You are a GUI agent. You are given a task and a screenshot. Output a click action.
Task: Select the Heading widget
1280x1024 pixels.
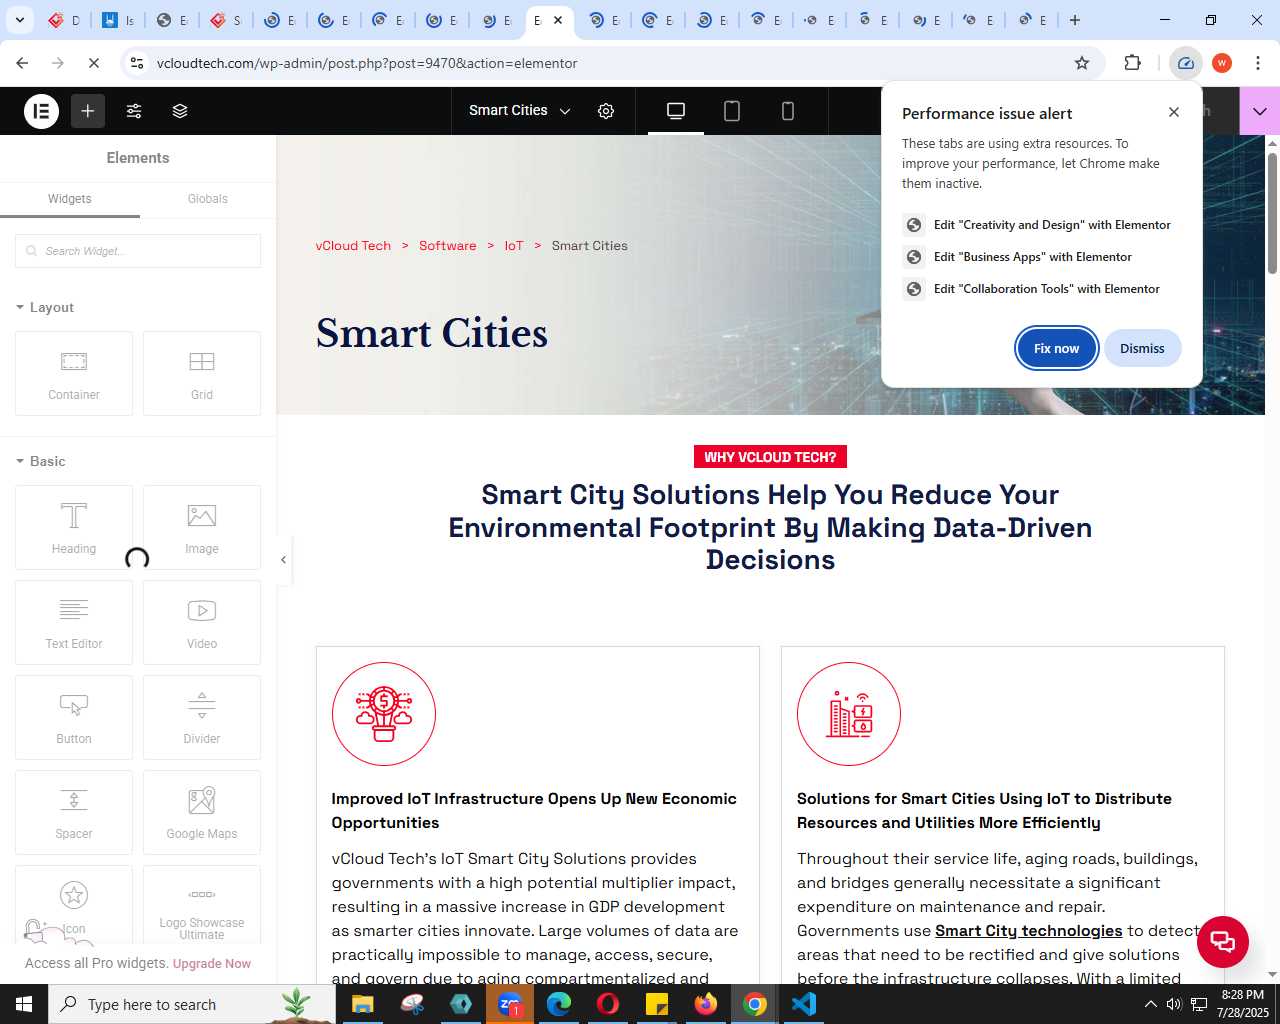(x=74, y=528)
